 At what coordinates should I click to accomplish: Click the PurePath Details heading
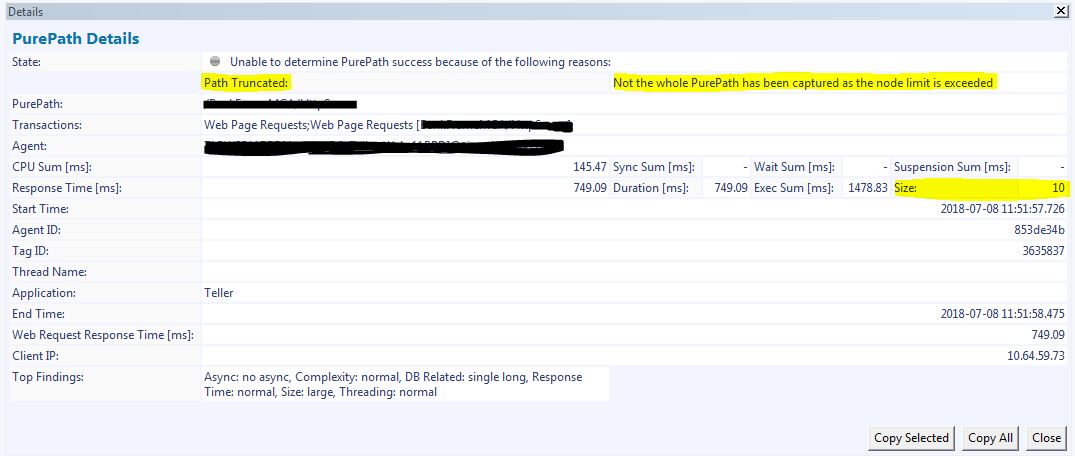point(75,38)
